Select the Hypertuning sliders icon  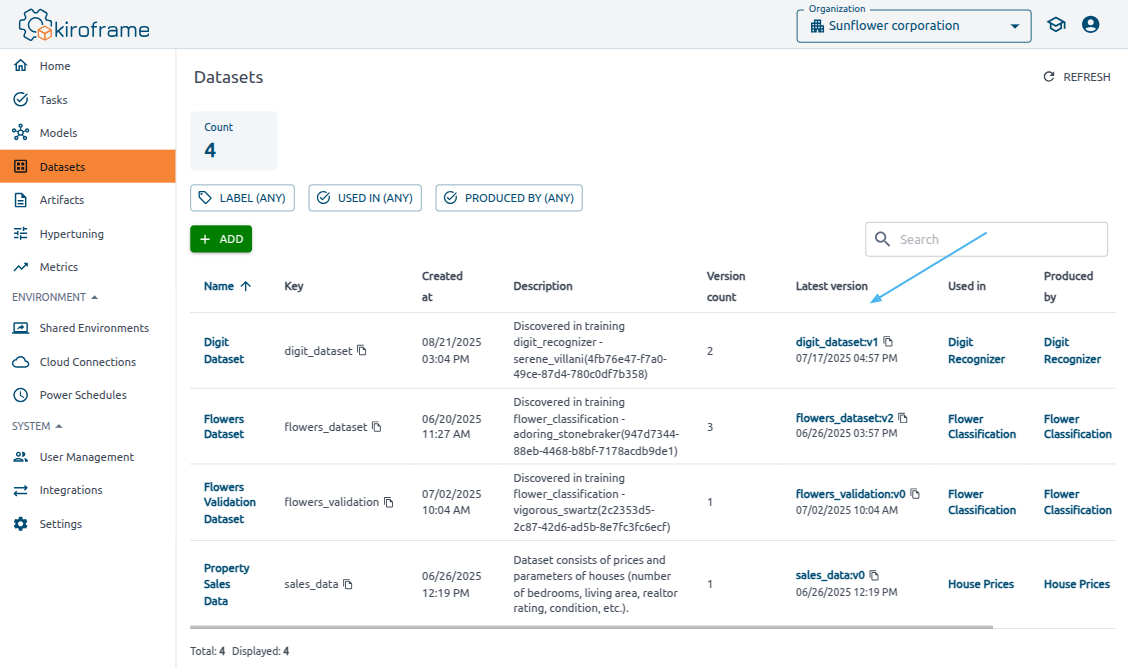pyautogui.click(x=20, y=233)
